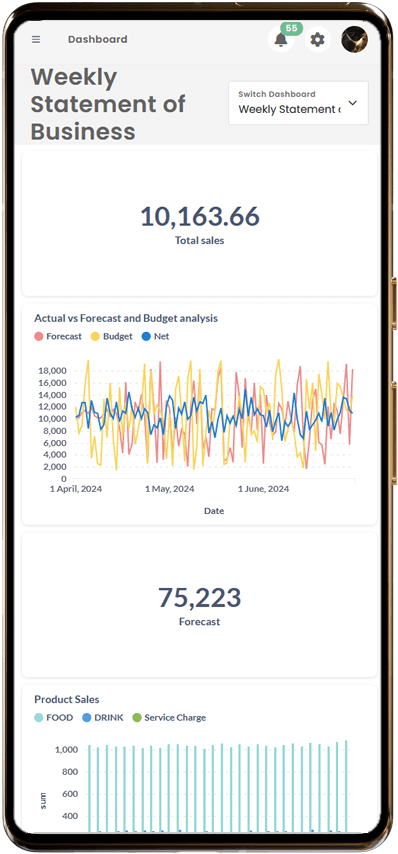Click the 600 label in Product Sales
The height and width of the screenshot is (854, 398).
click(69, 794)
